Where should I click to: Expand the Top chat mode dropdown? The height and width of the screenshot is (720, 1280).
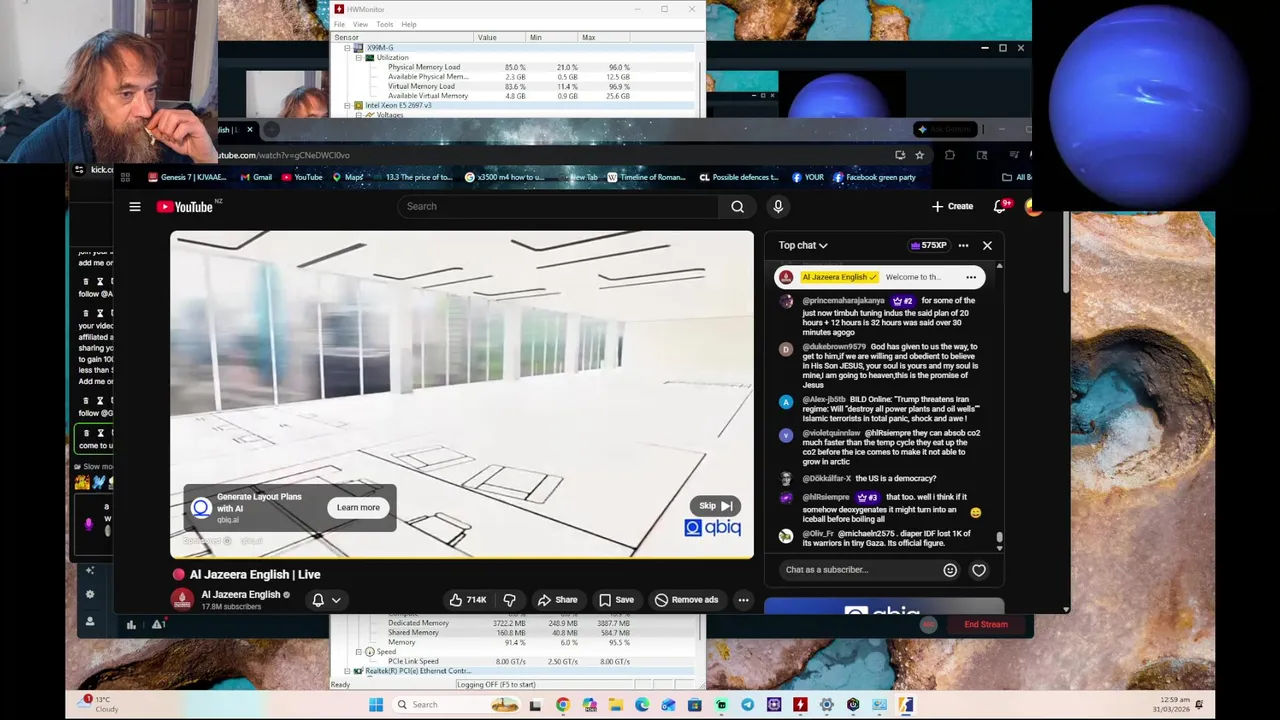803,245
